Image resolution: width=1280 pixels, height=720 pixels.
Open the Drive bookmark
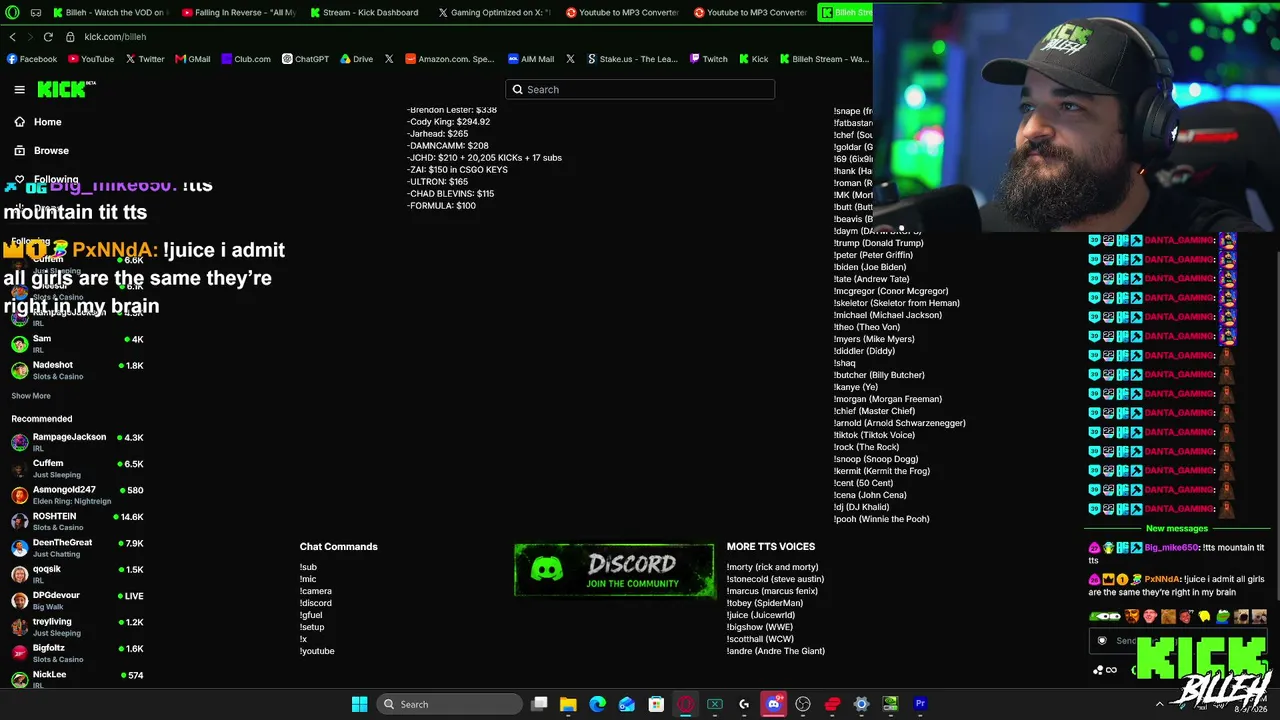(356, 59)
